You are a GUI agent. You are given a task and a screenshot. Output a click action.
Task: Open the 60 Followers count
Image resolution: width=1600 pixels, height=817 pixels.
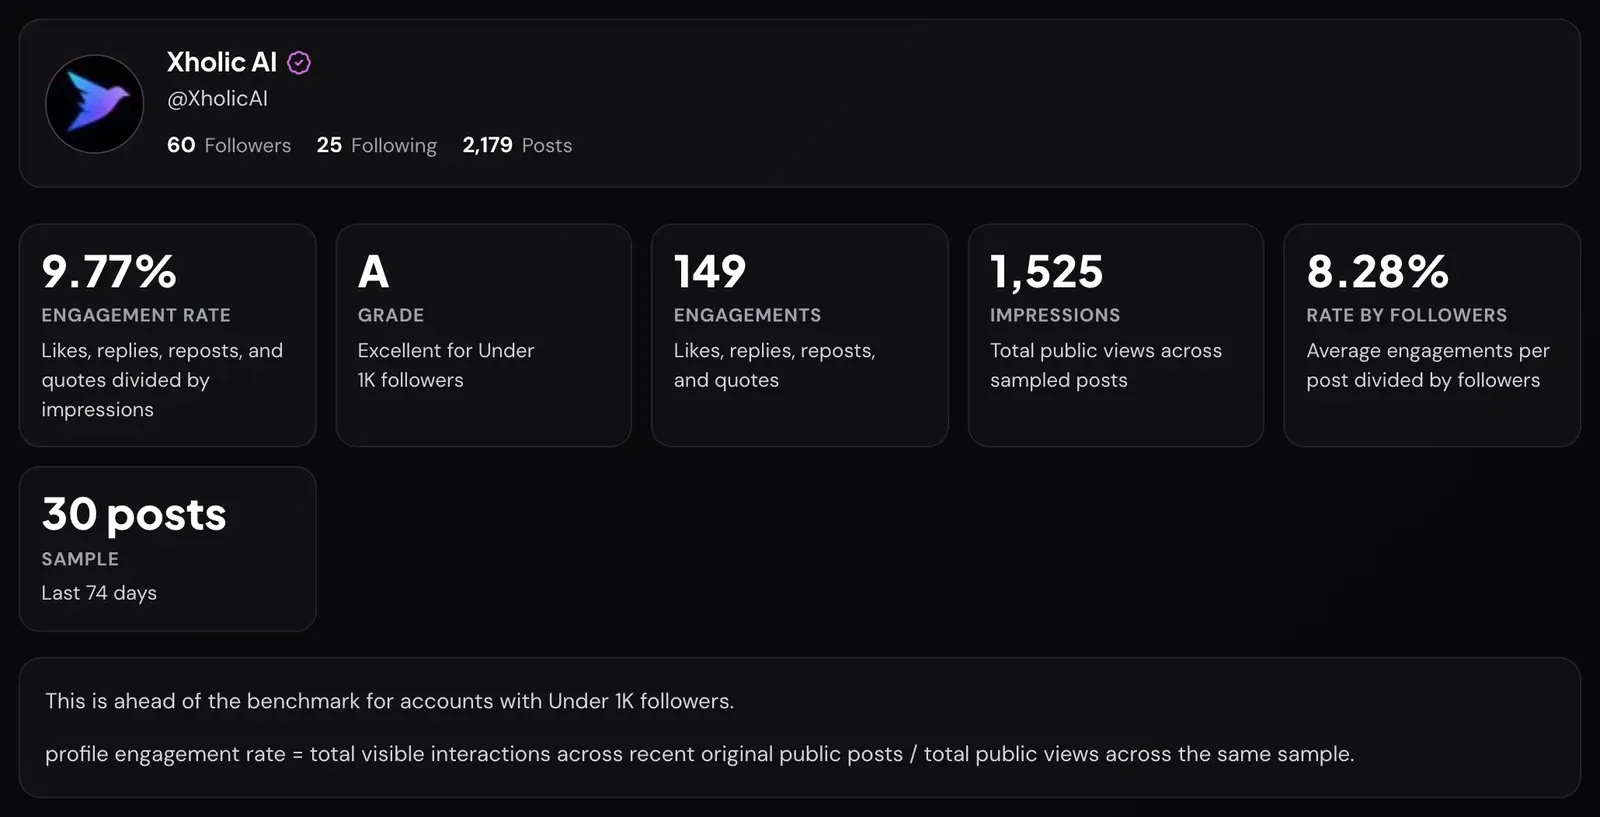[x=229, y=145]
